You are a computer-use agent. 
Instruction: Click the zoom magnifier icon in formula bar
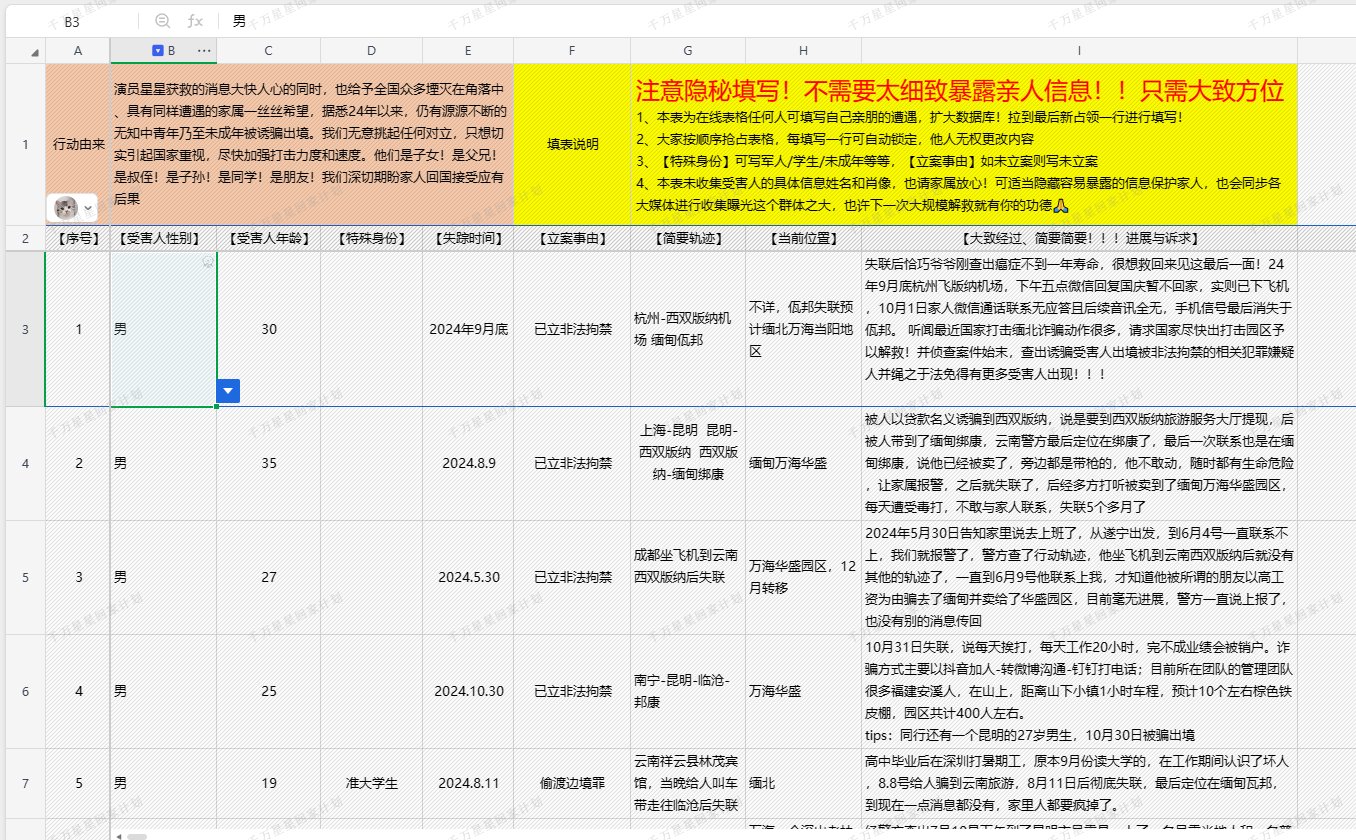pos(163,20)
